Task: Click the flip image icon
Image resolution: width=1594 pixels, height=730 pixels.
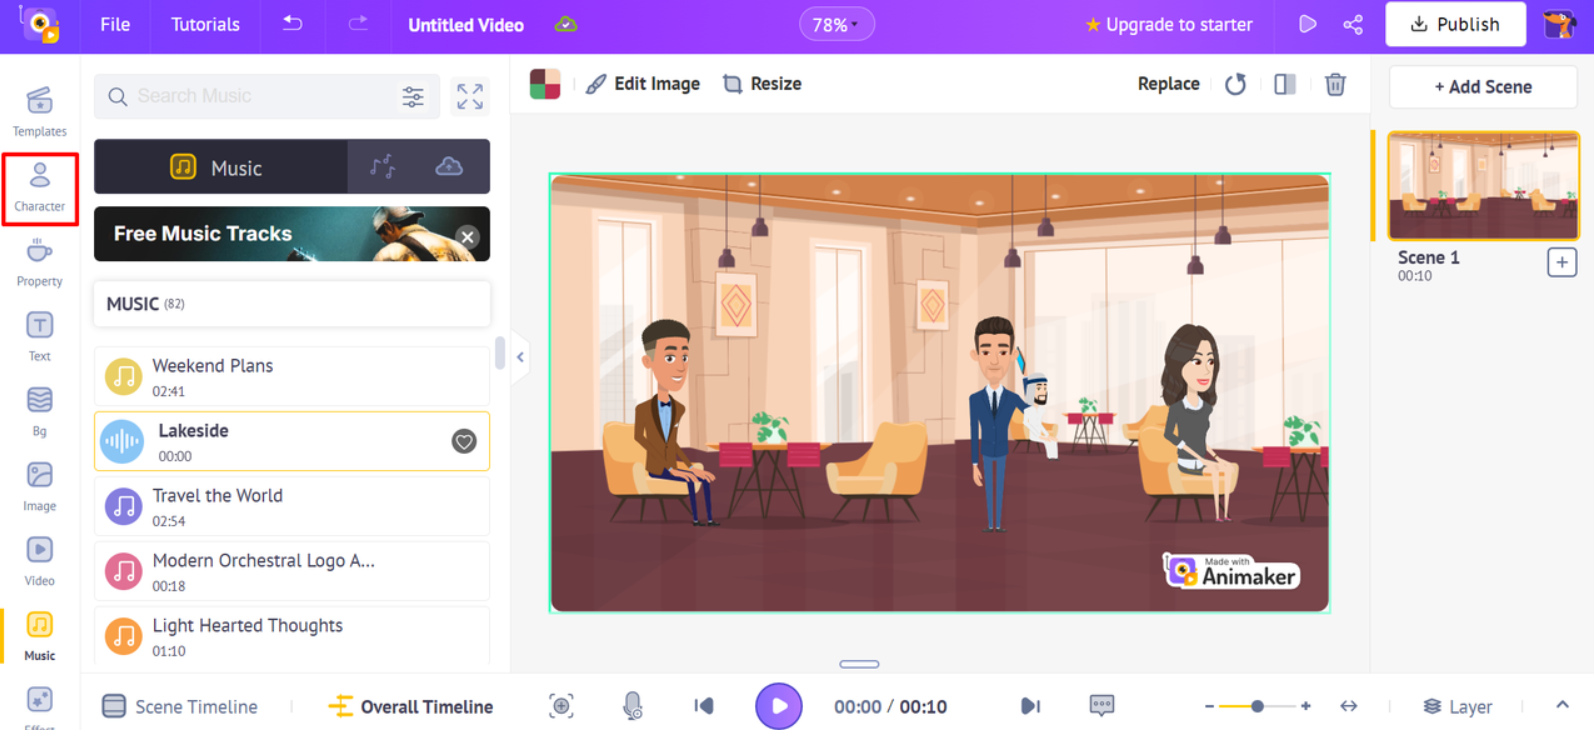Action: tap(1285, 84)
